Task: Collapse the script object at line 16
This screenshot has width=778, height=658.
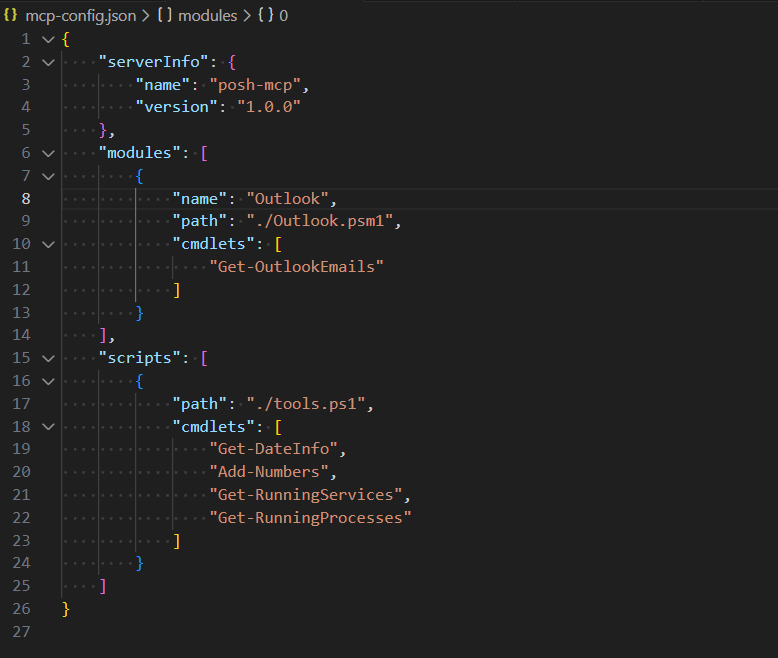Action: 48,381
